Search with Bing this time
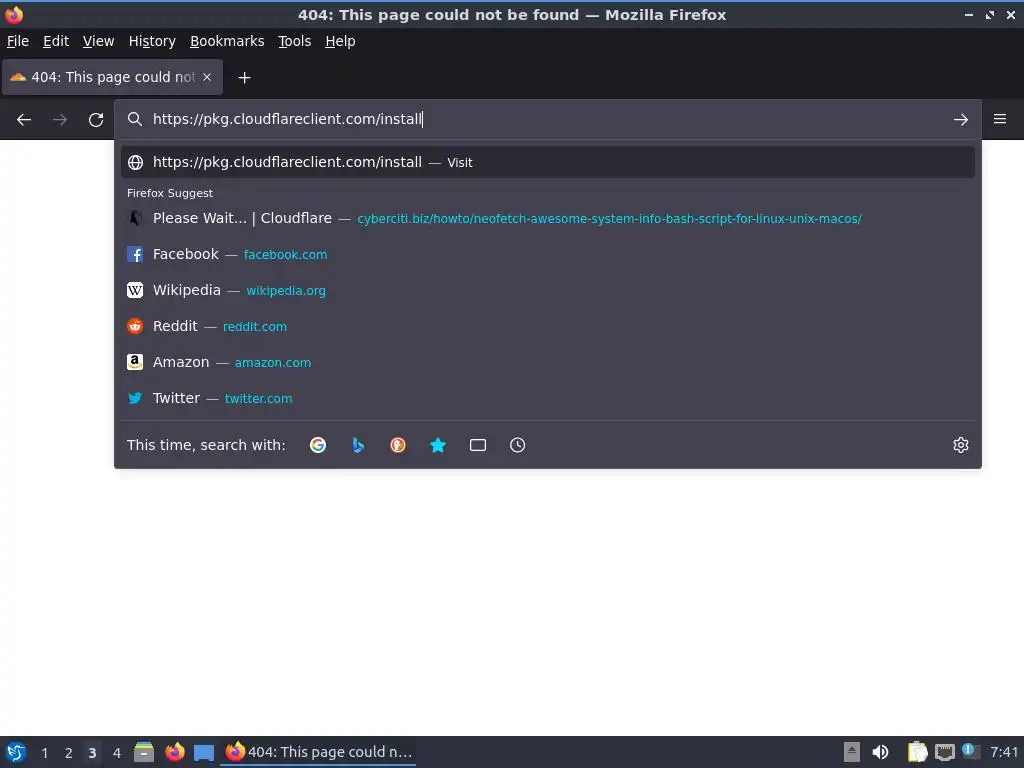Viewport: 1024px width, 768px height. [358, 445]
